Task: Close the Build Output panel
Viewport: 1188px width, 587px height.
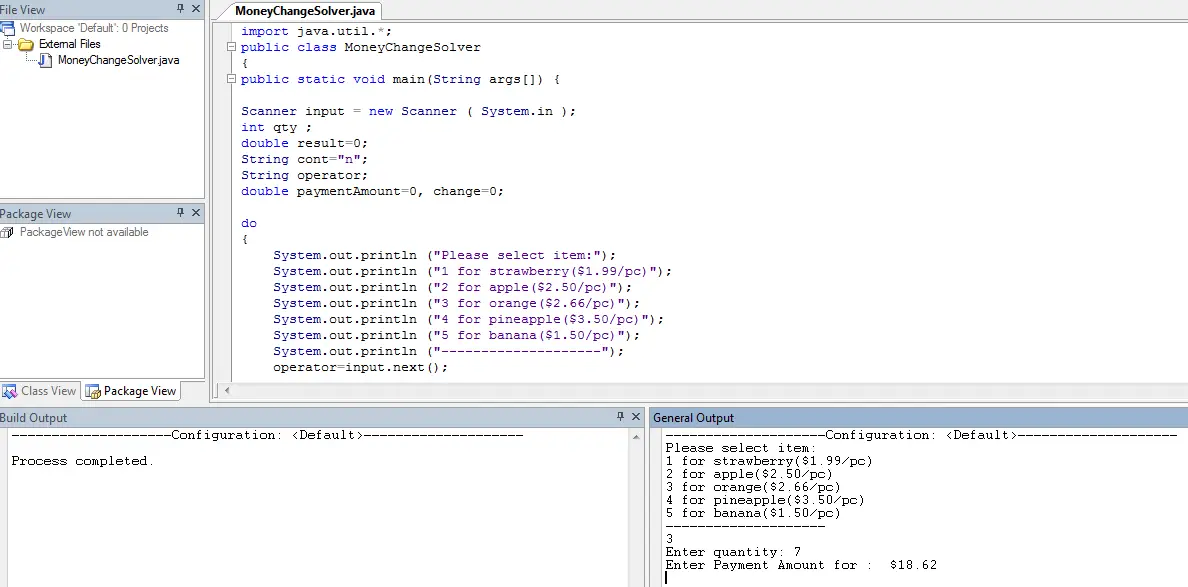Action: click(636, 417)
